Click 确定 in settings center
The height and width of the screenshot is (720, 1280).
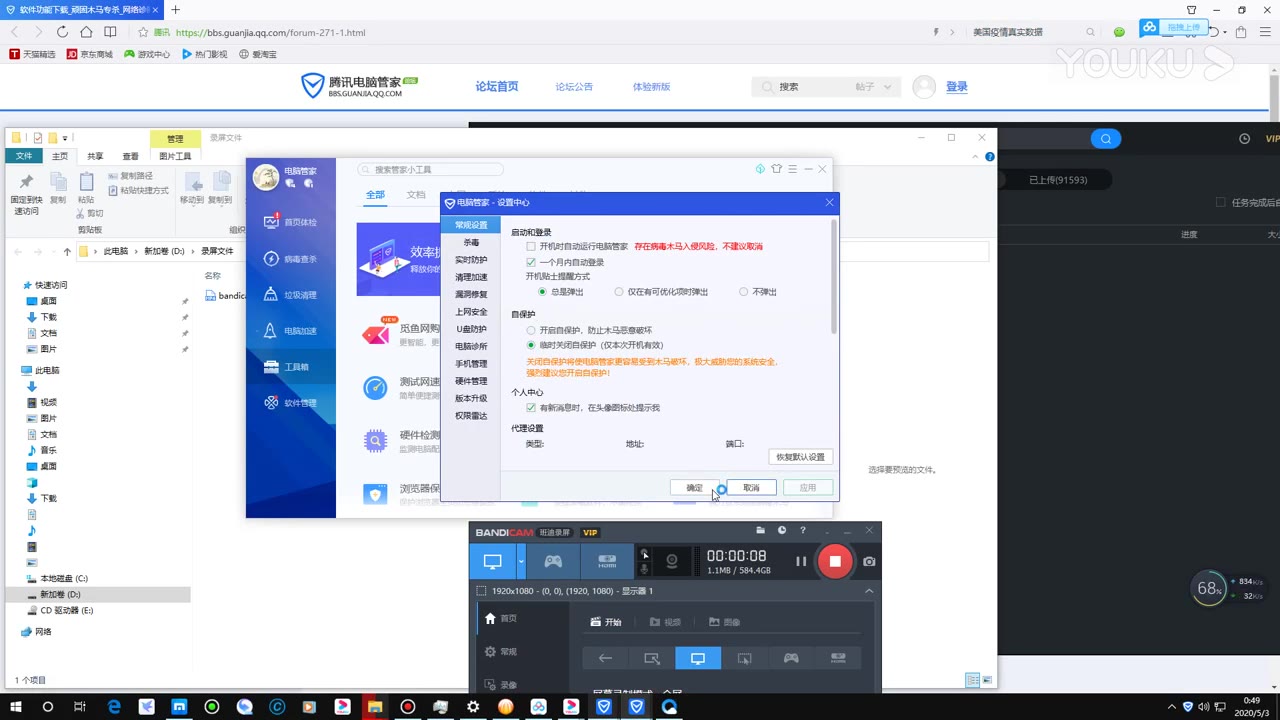(694, 488)
